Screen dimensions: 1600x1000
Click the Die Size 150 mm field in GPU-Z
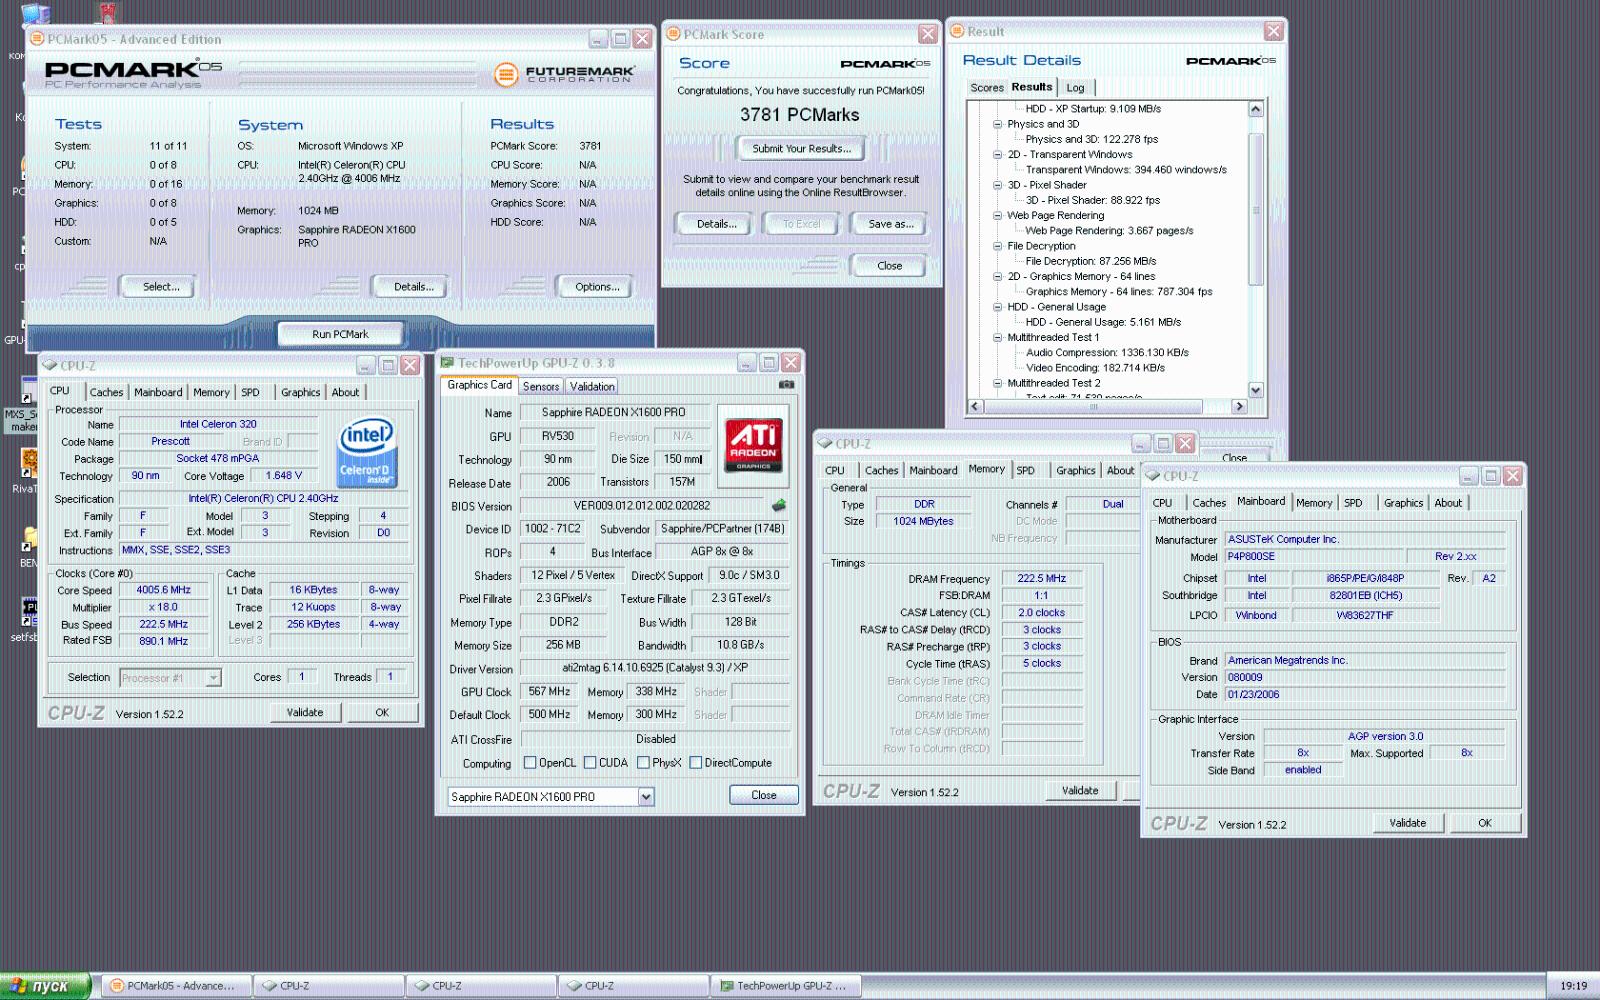pos(682,459)
